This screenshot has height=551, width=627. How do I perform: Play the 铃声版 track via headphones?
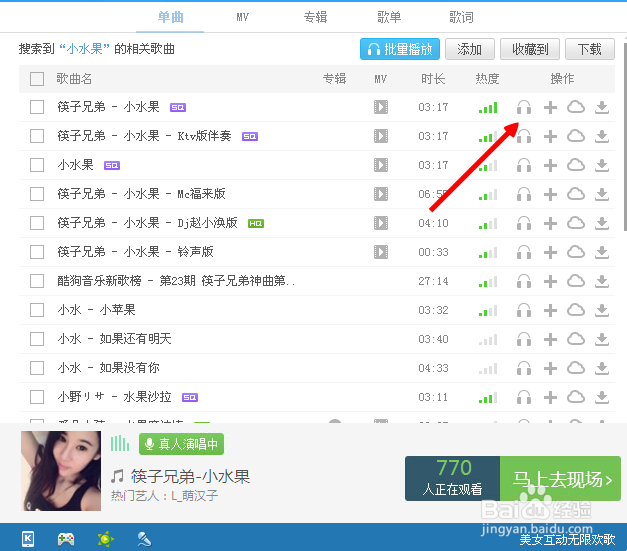(x=524, y=252)
